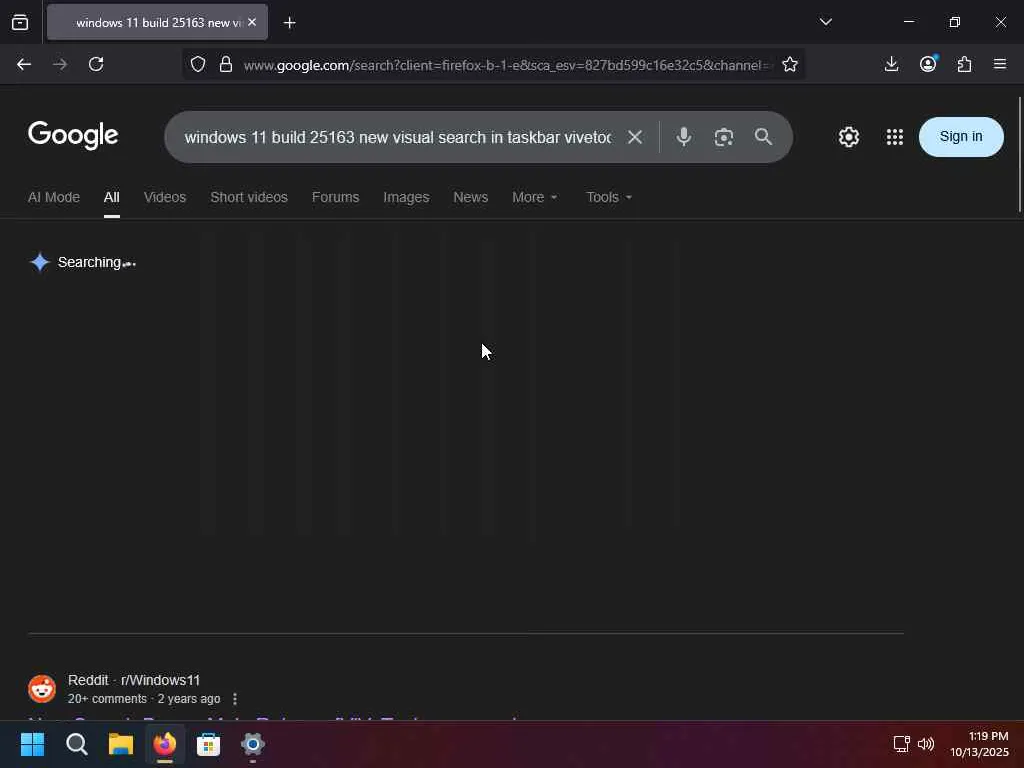Expand the More search filters dropdown
The width and height of the screenshot is (1024, 768).
[x=534, y=197]
